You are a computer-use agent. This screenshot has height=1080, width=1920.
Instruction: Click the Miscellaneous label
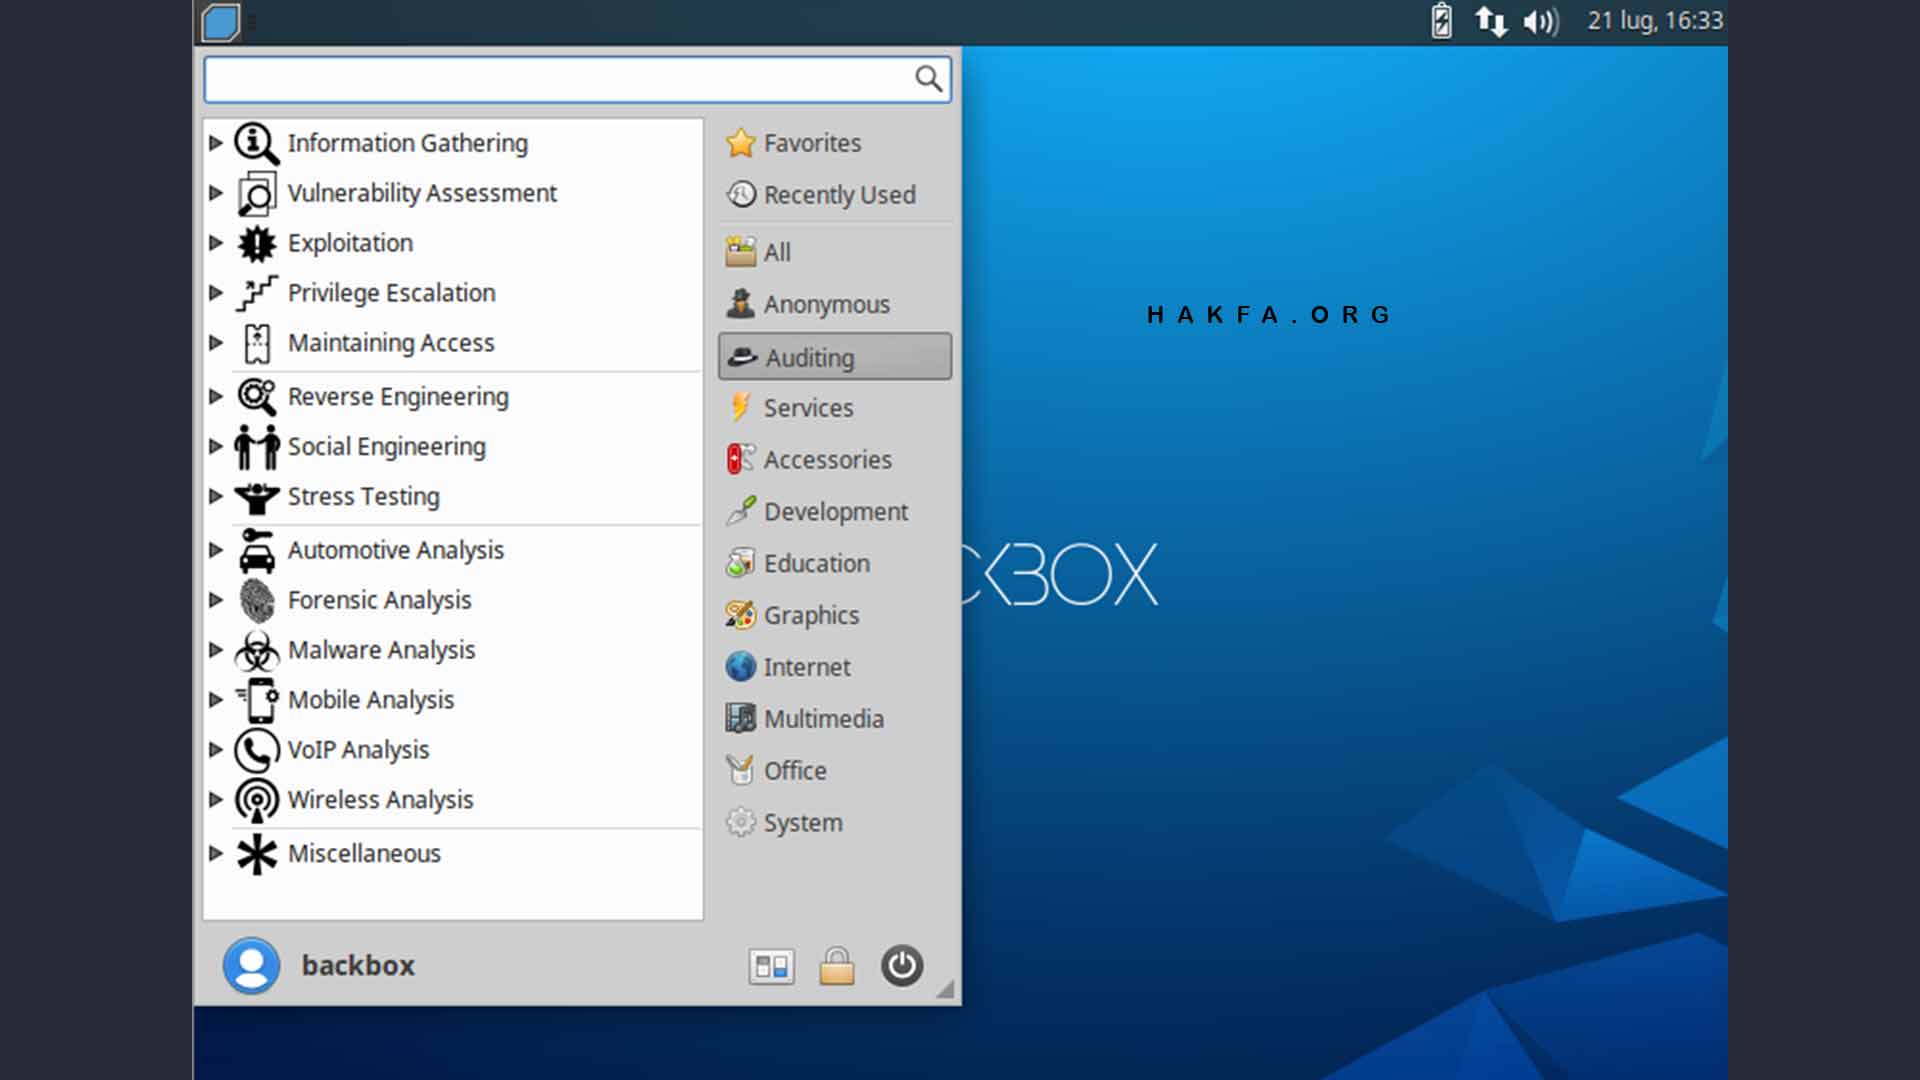click(364, 854)
